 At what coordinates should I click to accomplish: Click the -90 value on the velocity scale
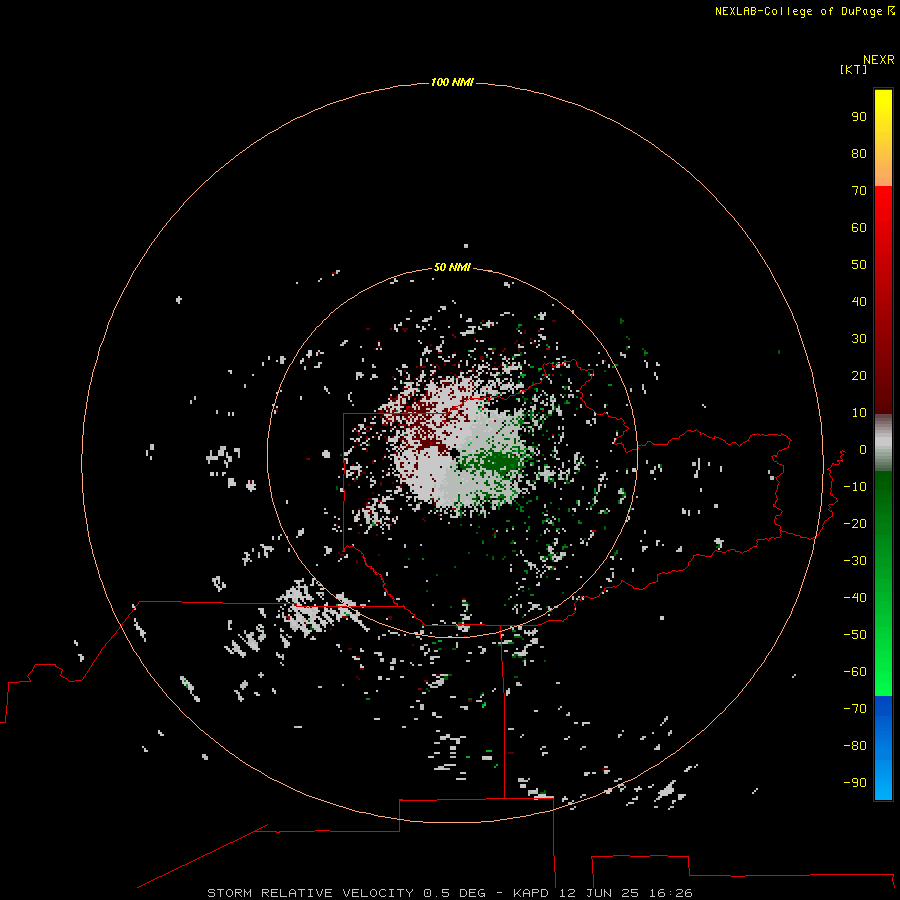click(x=855, y=783)
